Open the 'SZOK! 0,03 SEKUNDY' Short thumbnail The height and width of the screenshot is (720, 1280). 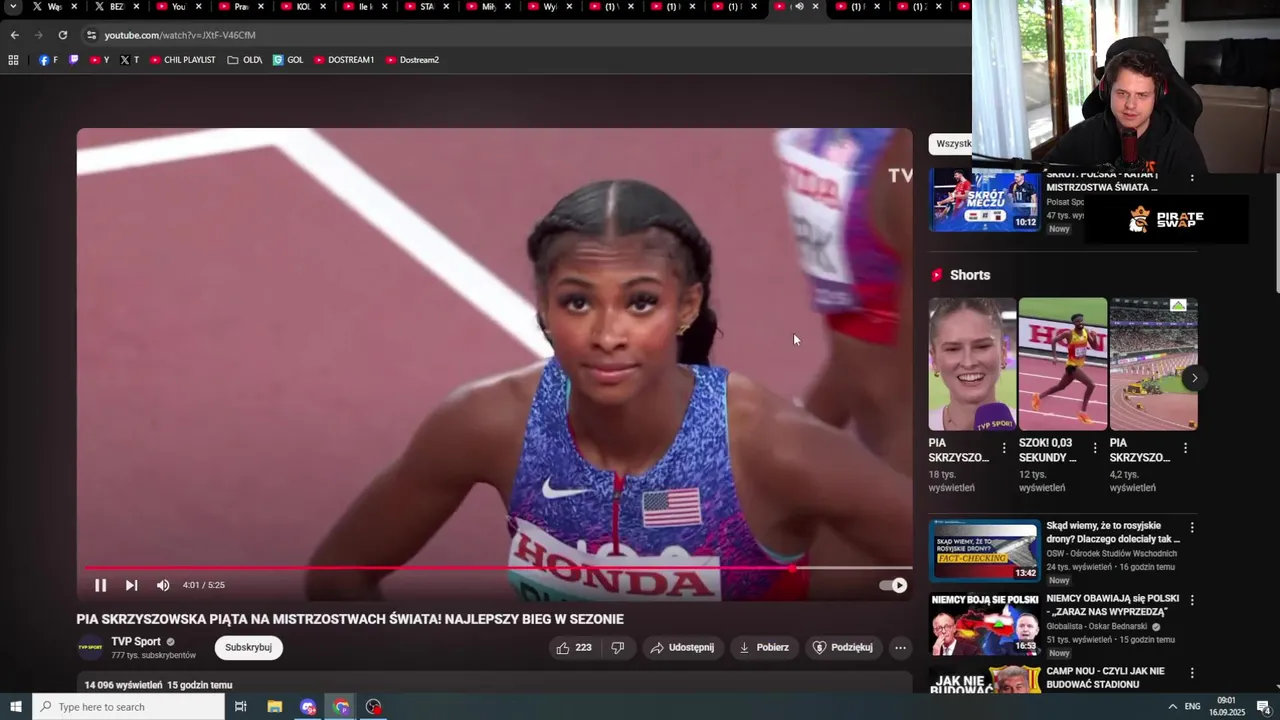point(1063,364)
